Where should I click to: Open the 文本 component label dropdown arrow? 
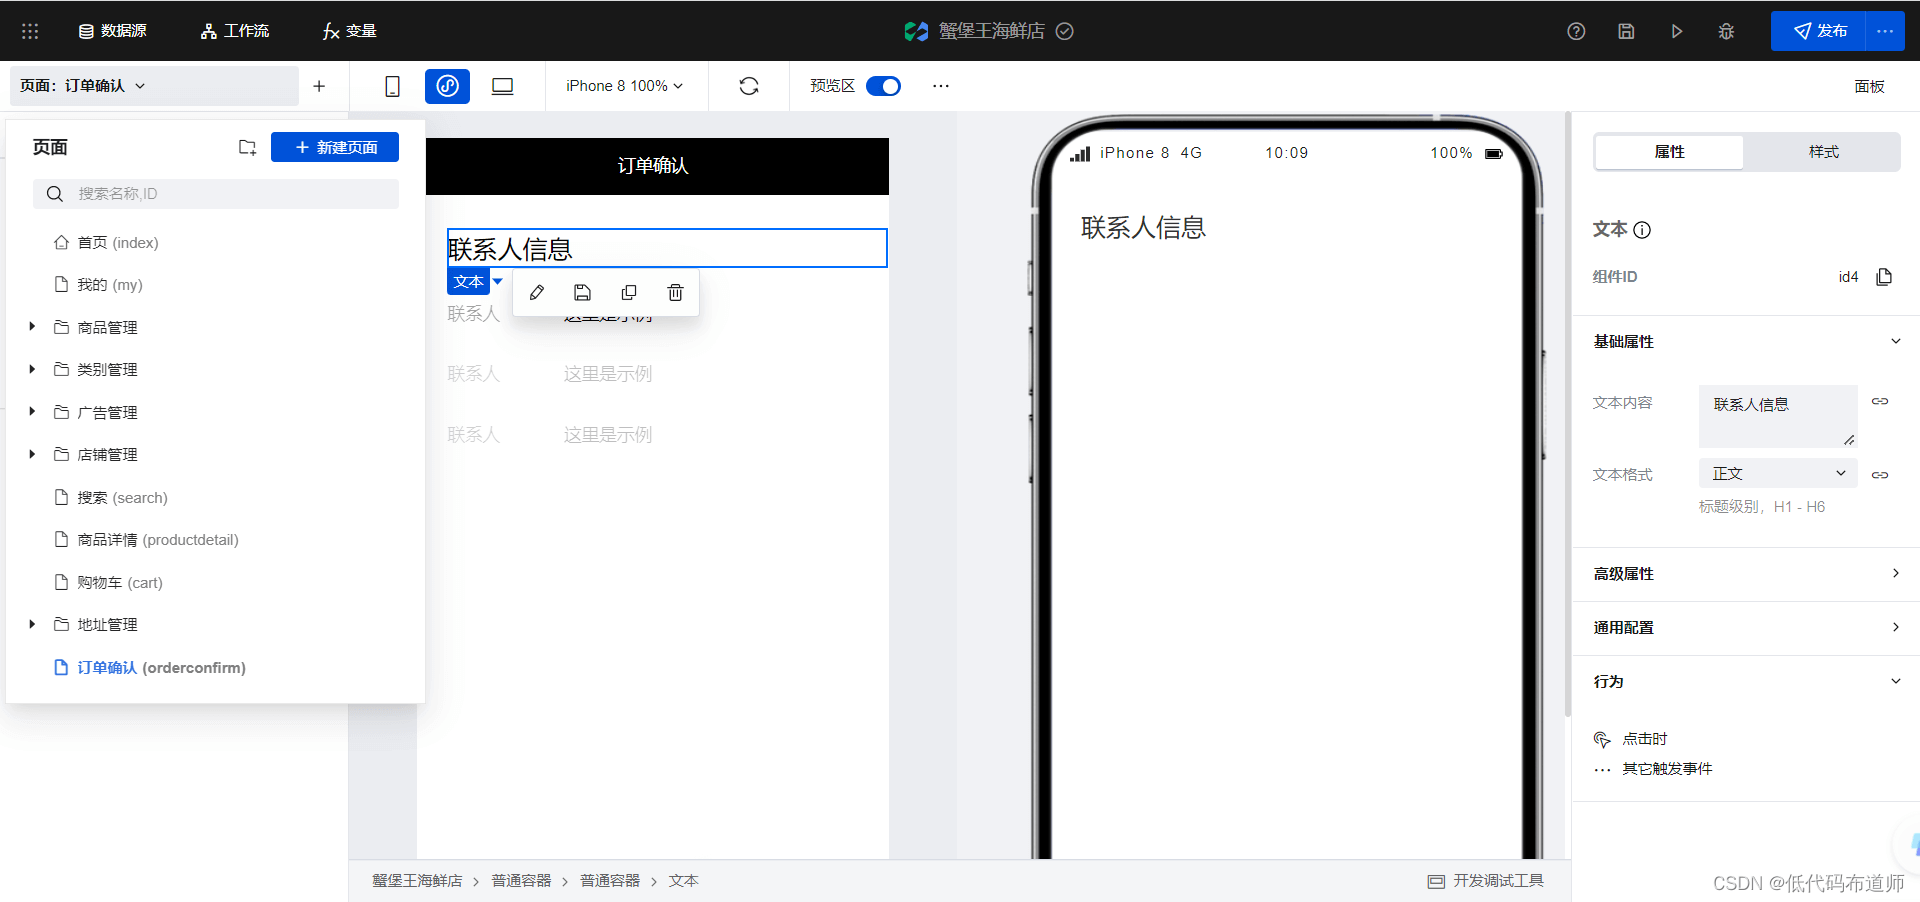click(x=497, y=281)
